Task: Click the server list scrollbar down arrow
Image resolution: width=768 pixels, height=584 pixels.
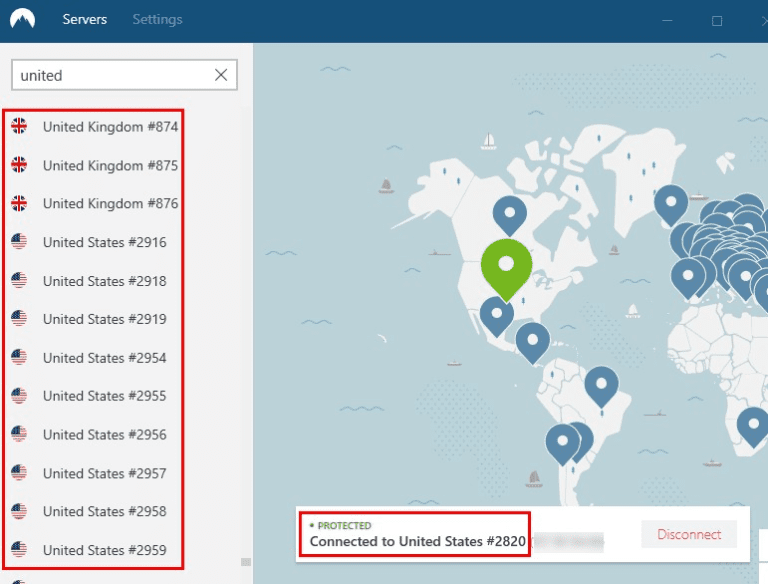Action: (x=245, y=562)
